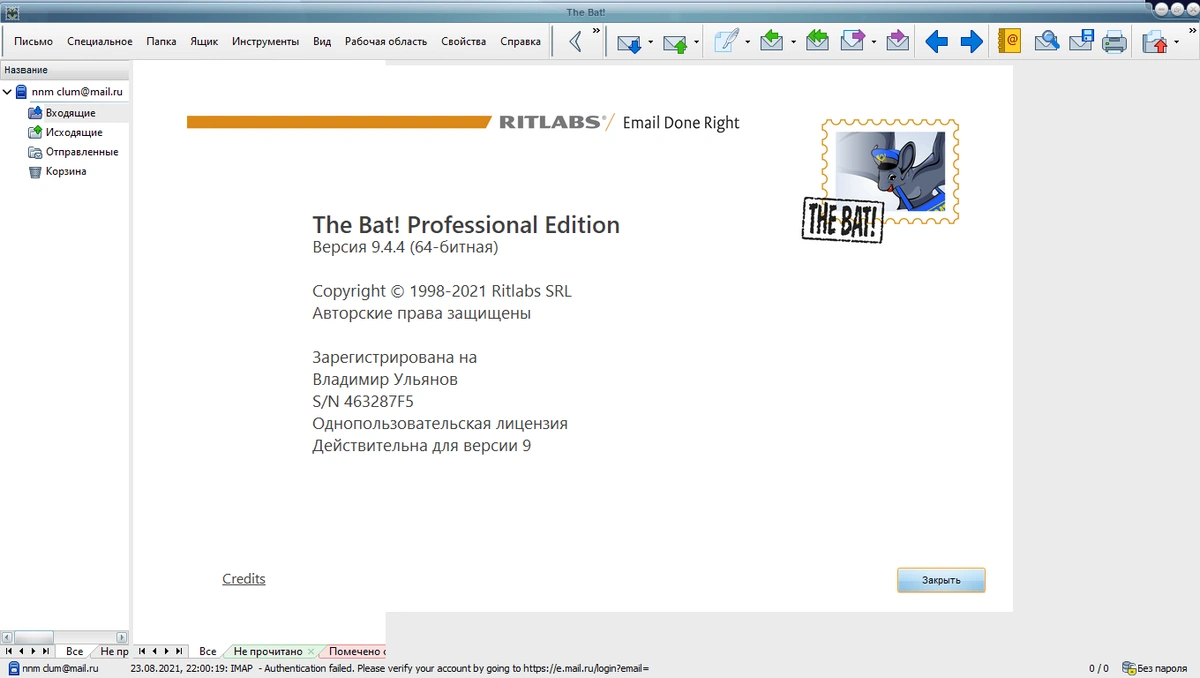Open the dropdown next to Send Queued Mail
1200x678 pixels.
[697, 42]
